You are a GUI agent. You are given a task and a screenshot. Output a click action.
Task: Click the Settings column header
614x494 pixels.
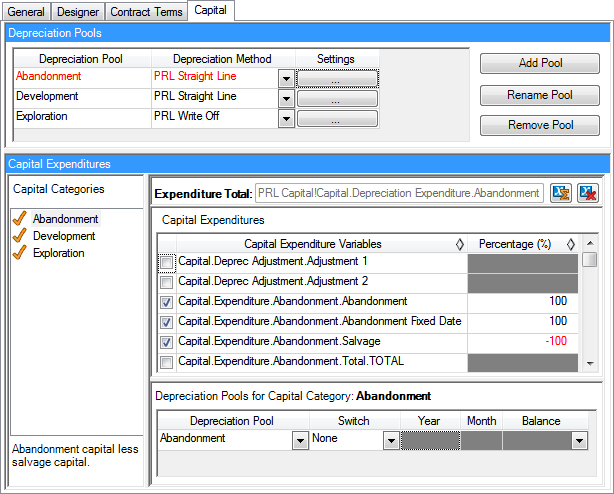point(336,59)
